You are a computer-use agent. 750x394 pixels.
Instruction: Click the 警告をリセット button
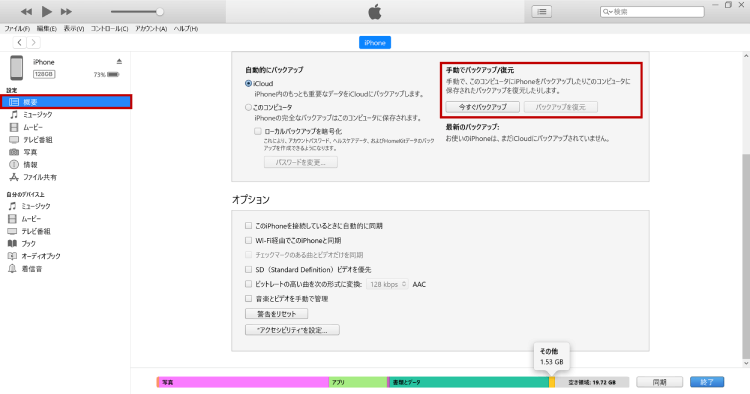coord(276,314)
